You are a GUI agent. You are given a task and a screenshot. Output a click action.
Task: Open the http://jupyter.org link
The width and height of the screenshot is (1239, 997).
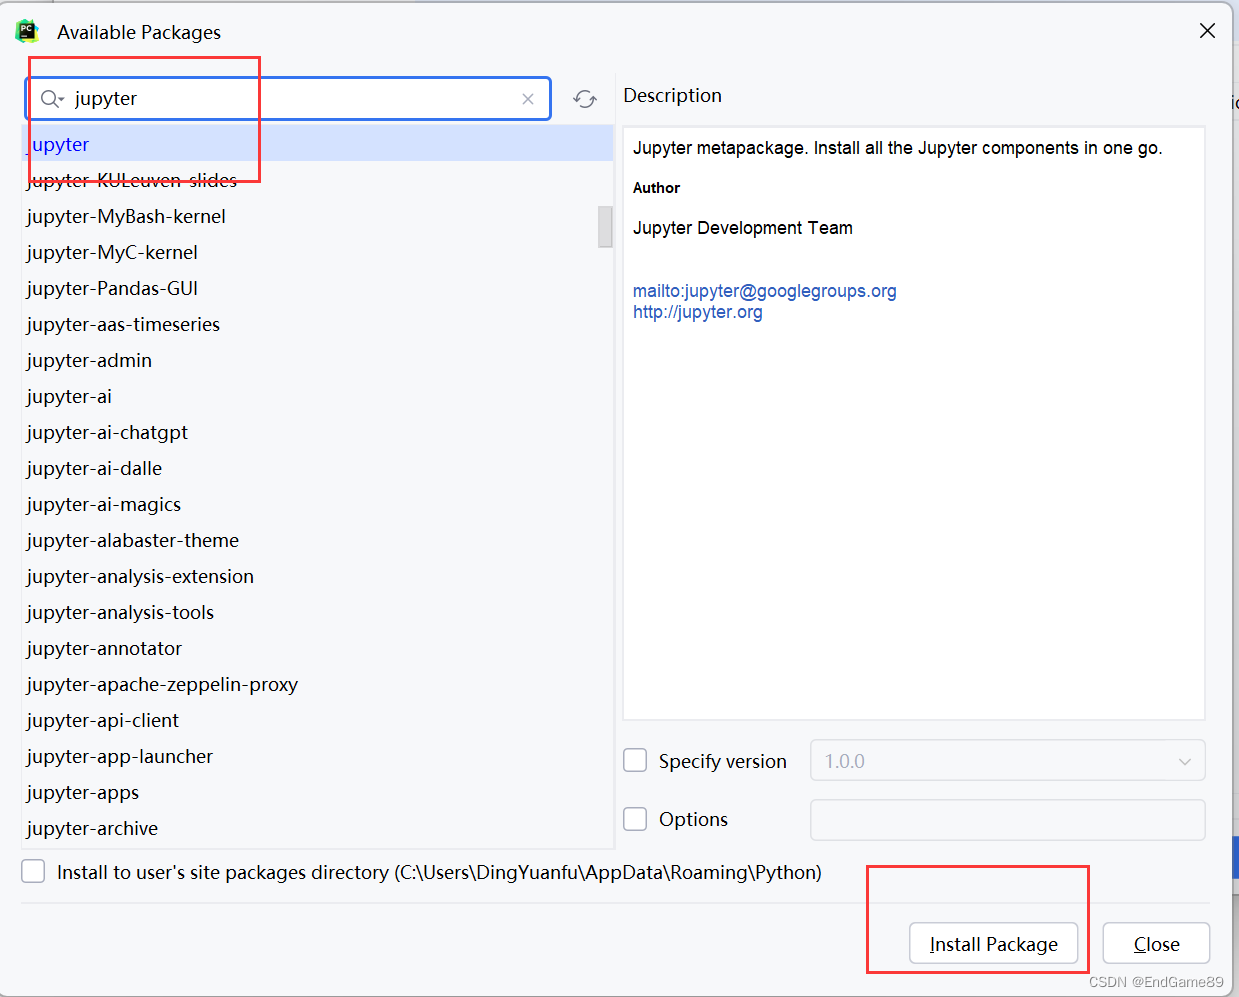[698, 312]
